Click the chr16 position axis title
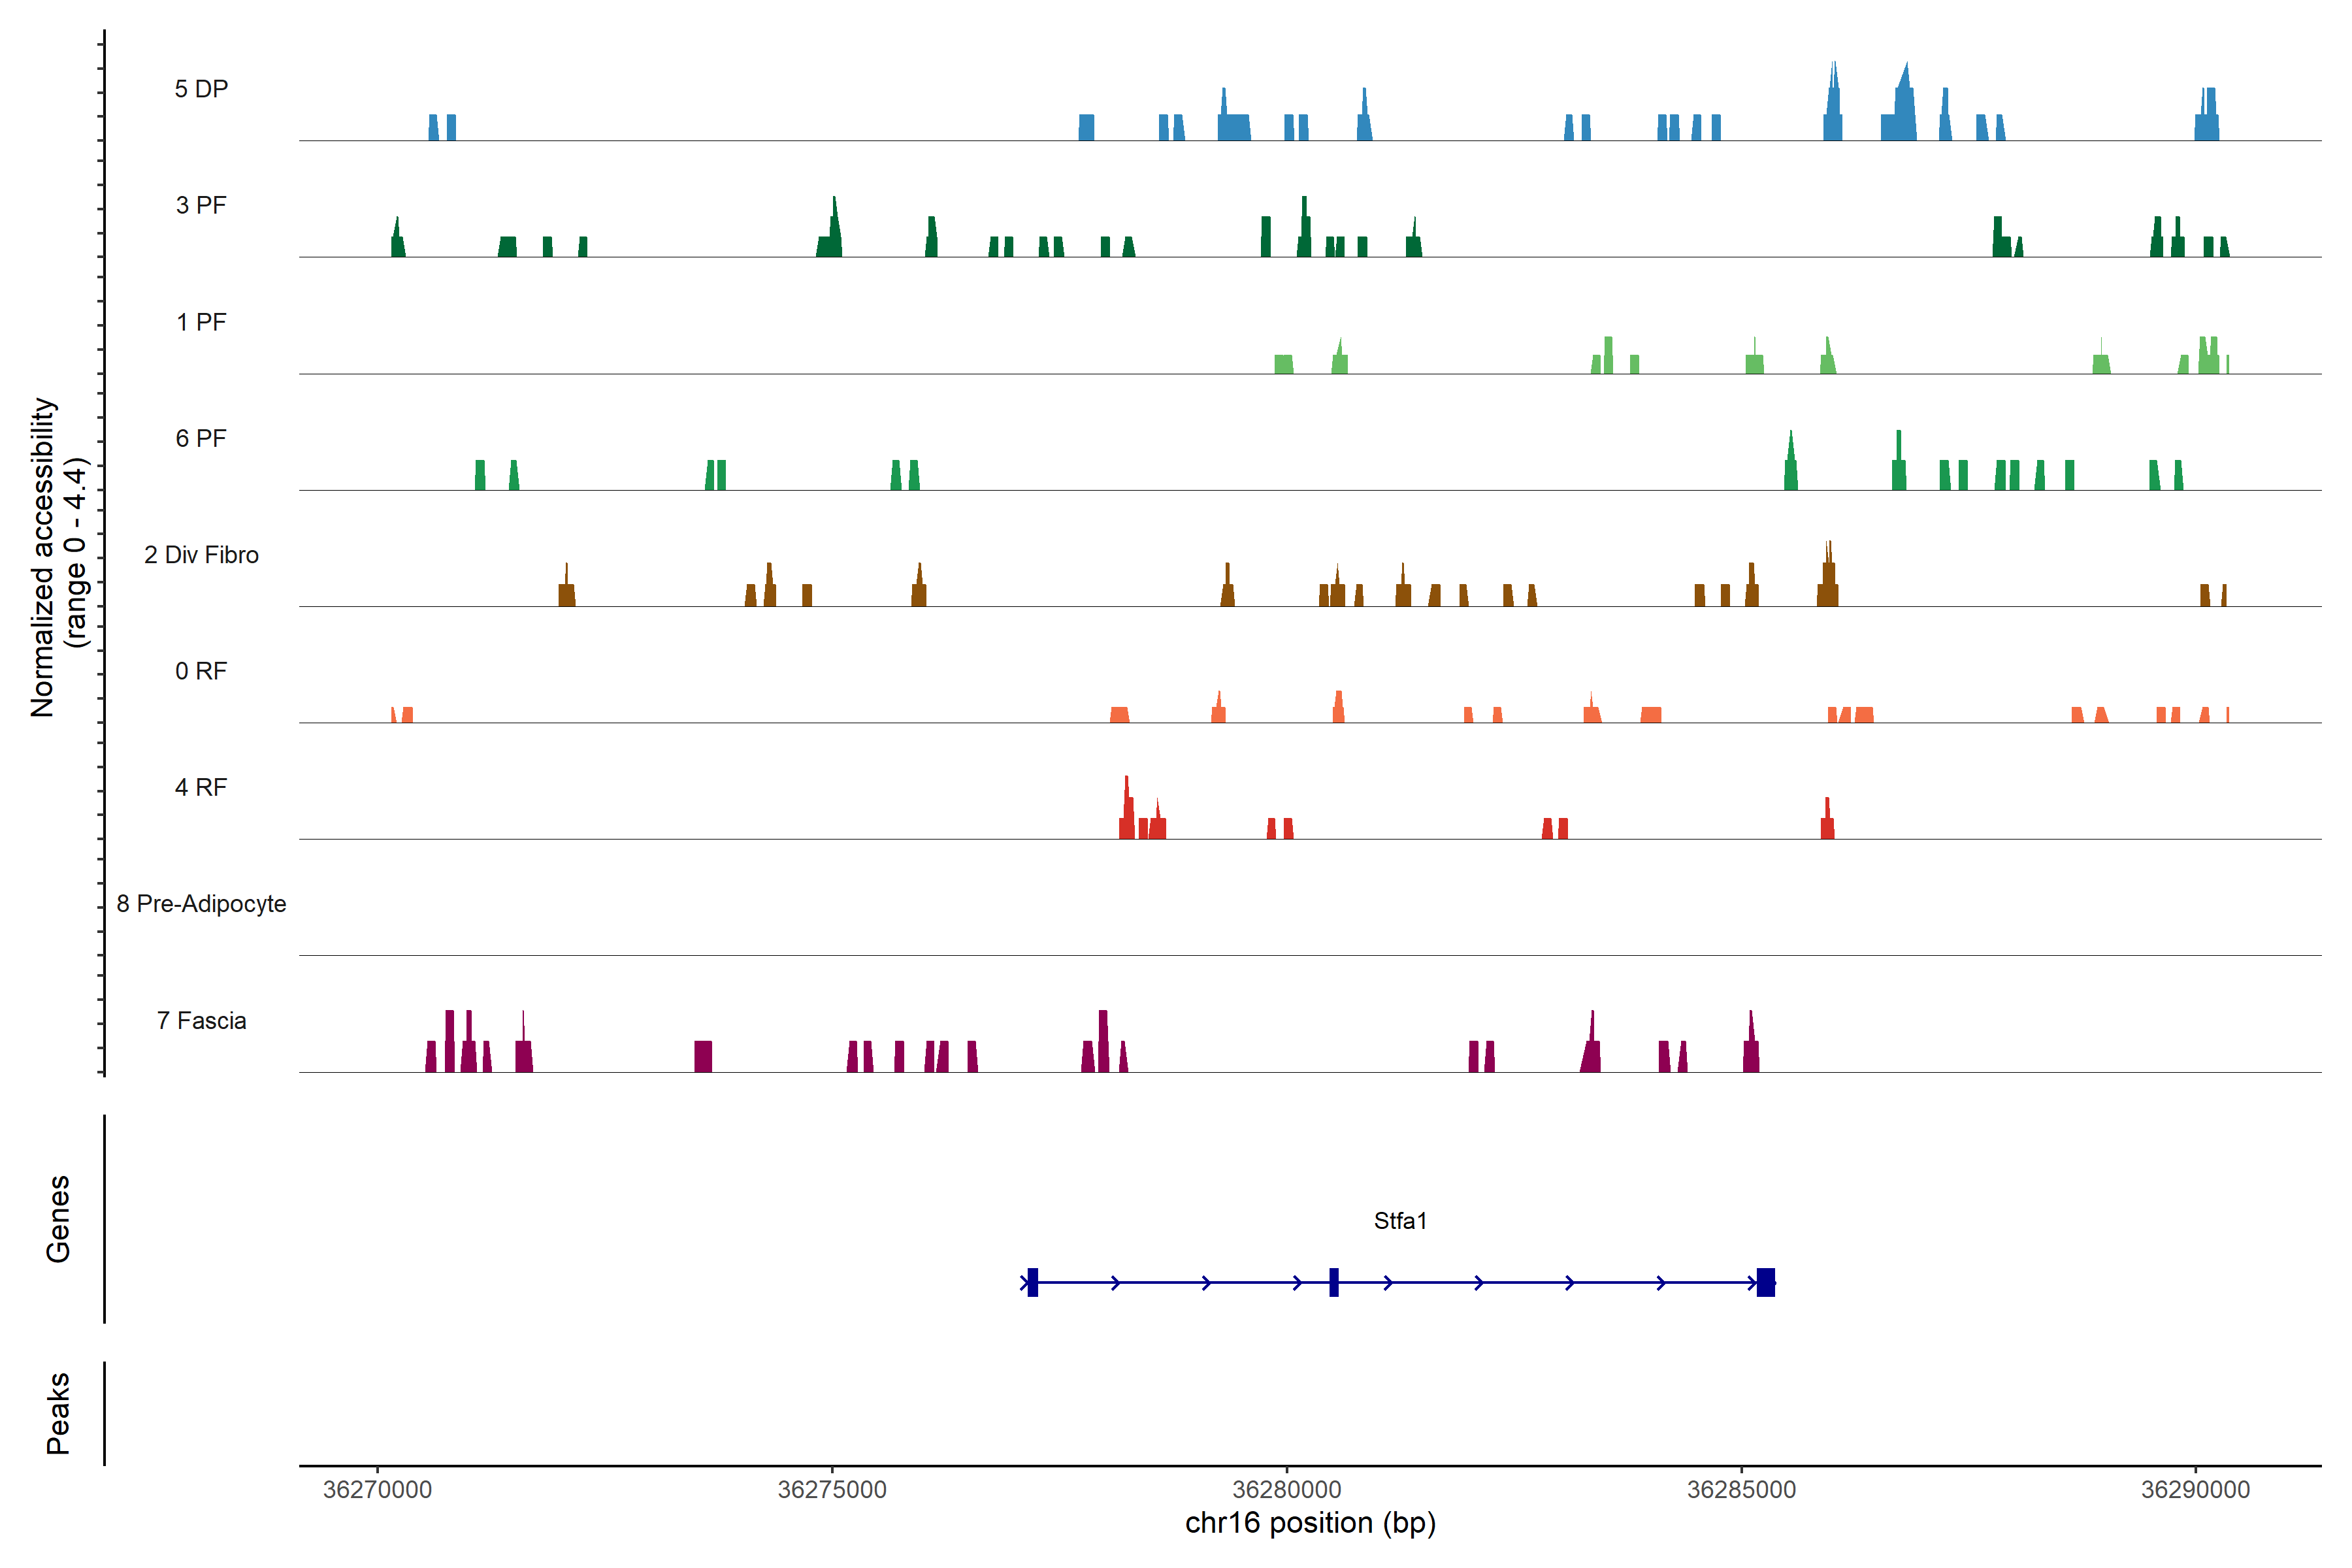Screen dimensions: 2352x1568 pyautogui.click(x=1310, y=1523)
